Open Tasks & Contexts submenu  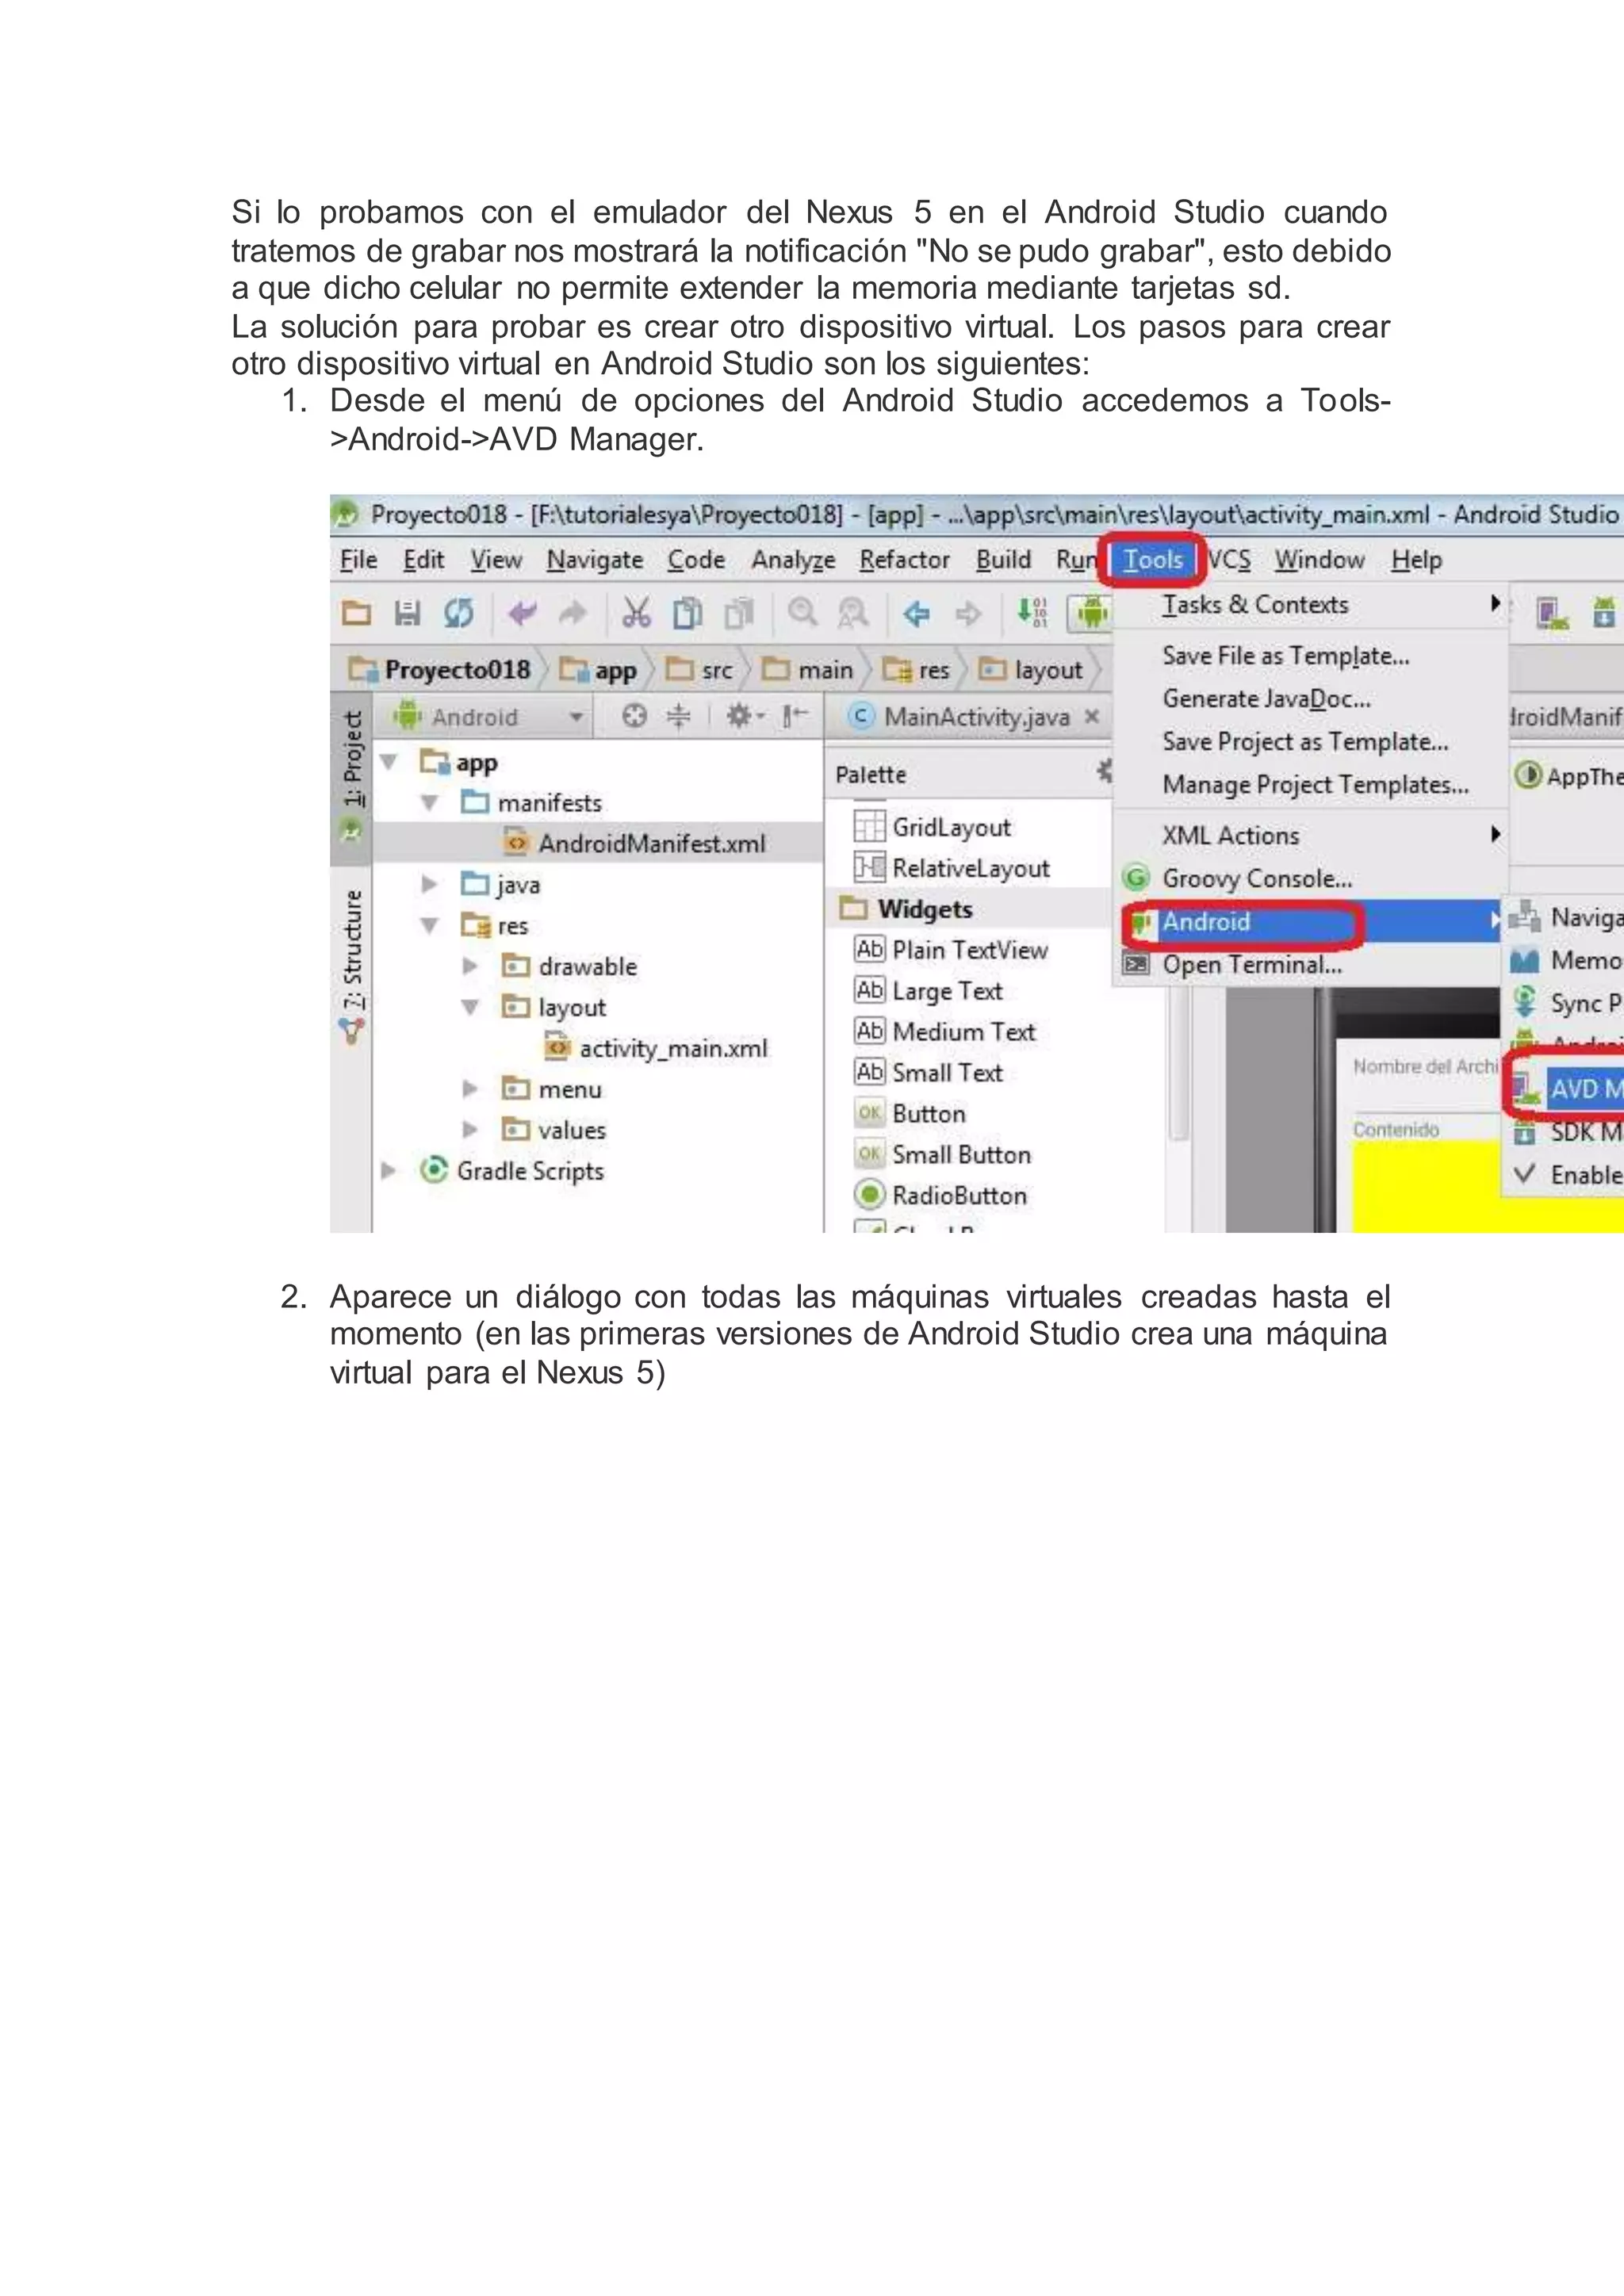pos(1310,604)
